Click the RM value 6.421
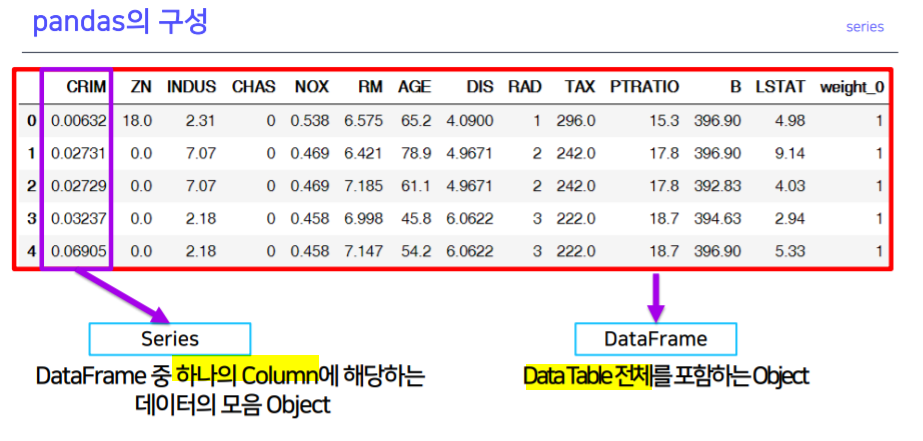Viewport: 923px width, 441px height. click(x=364, y=154)
